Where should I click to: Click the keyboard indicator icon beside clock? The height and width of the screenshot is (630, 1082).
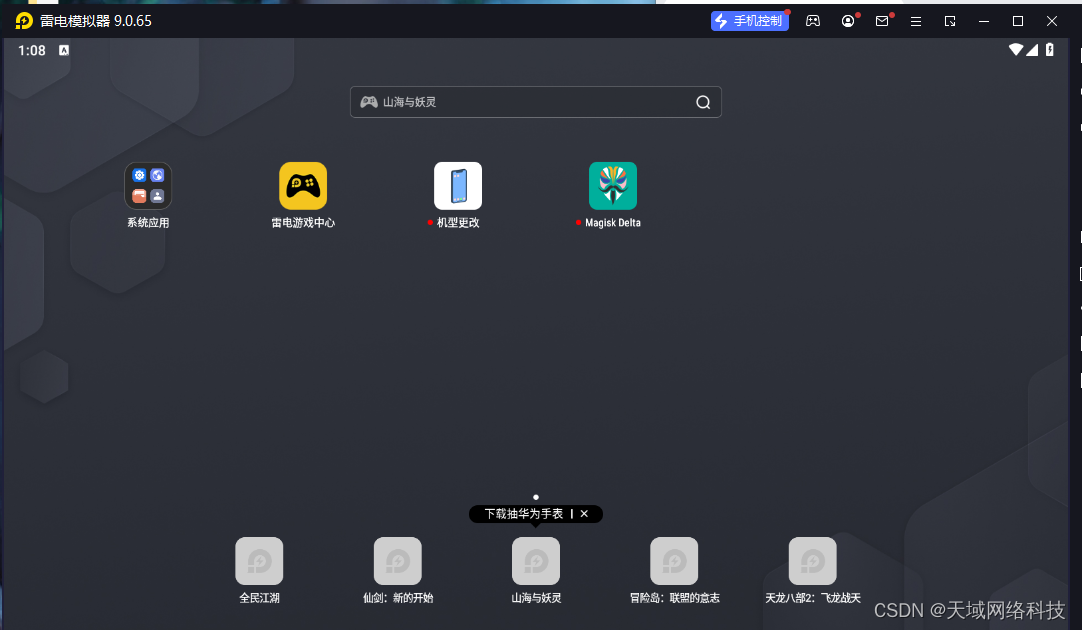coord(64,50)
